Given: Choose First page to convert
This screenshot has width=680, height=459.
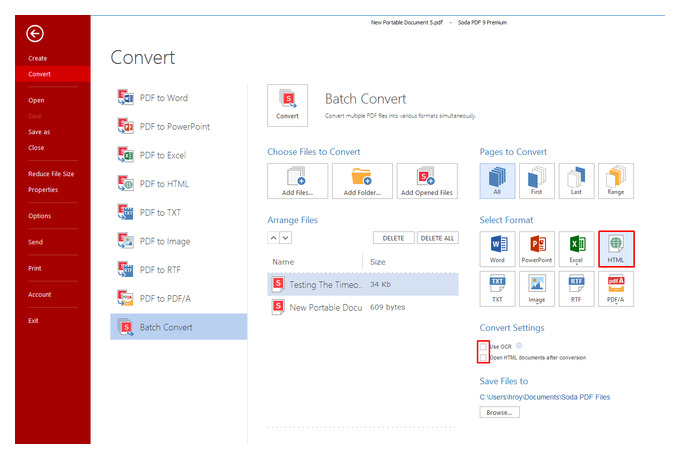Looking at the screenshot, I should [x=537, y=181].
